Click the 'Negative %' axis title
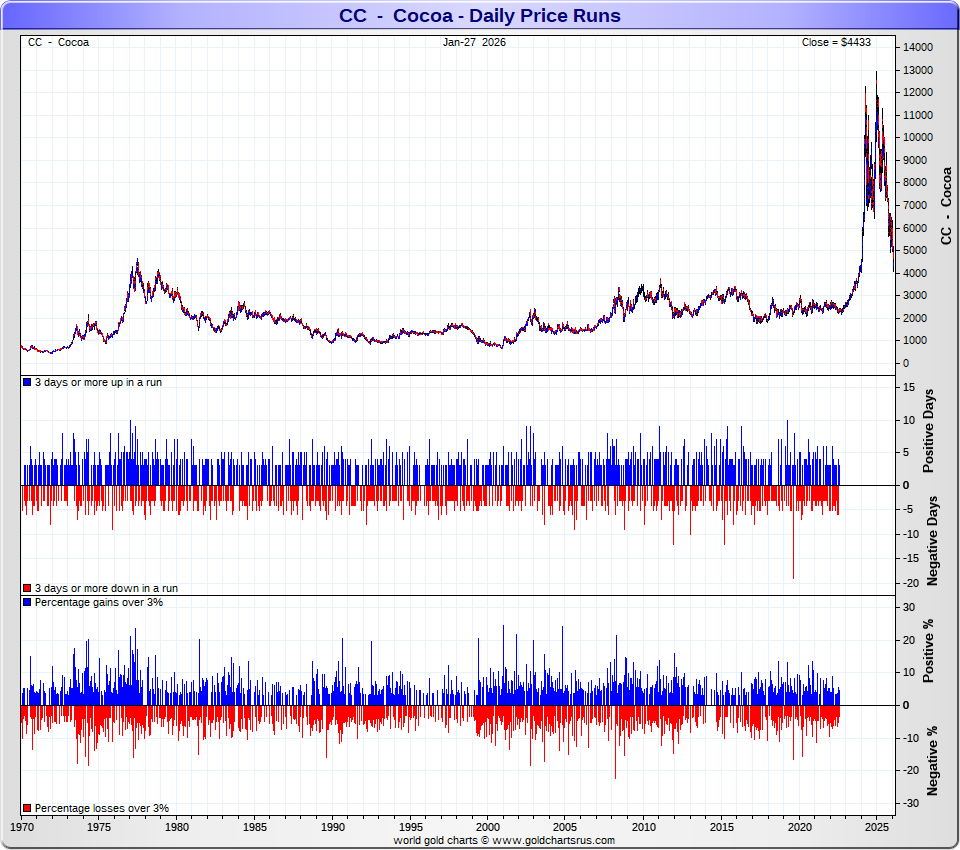The height and width of the screenshot is (850, 960). [932, 761]
